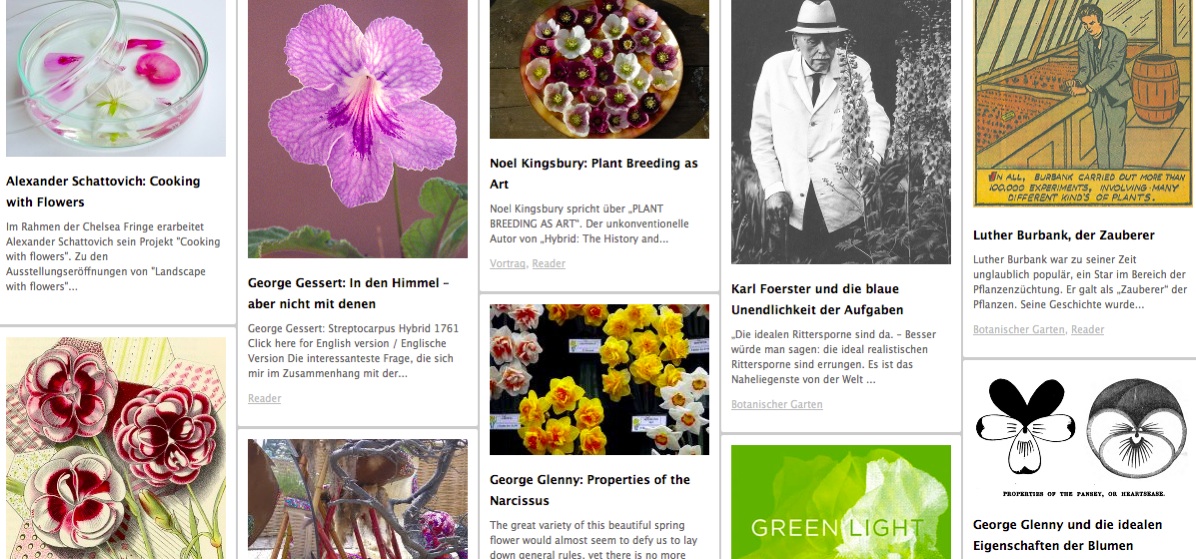Image resolution: width=1196 pixels, height=559 pixels.
Task: Open the petri dish flowers thumbnail
Action: (116, 78)
